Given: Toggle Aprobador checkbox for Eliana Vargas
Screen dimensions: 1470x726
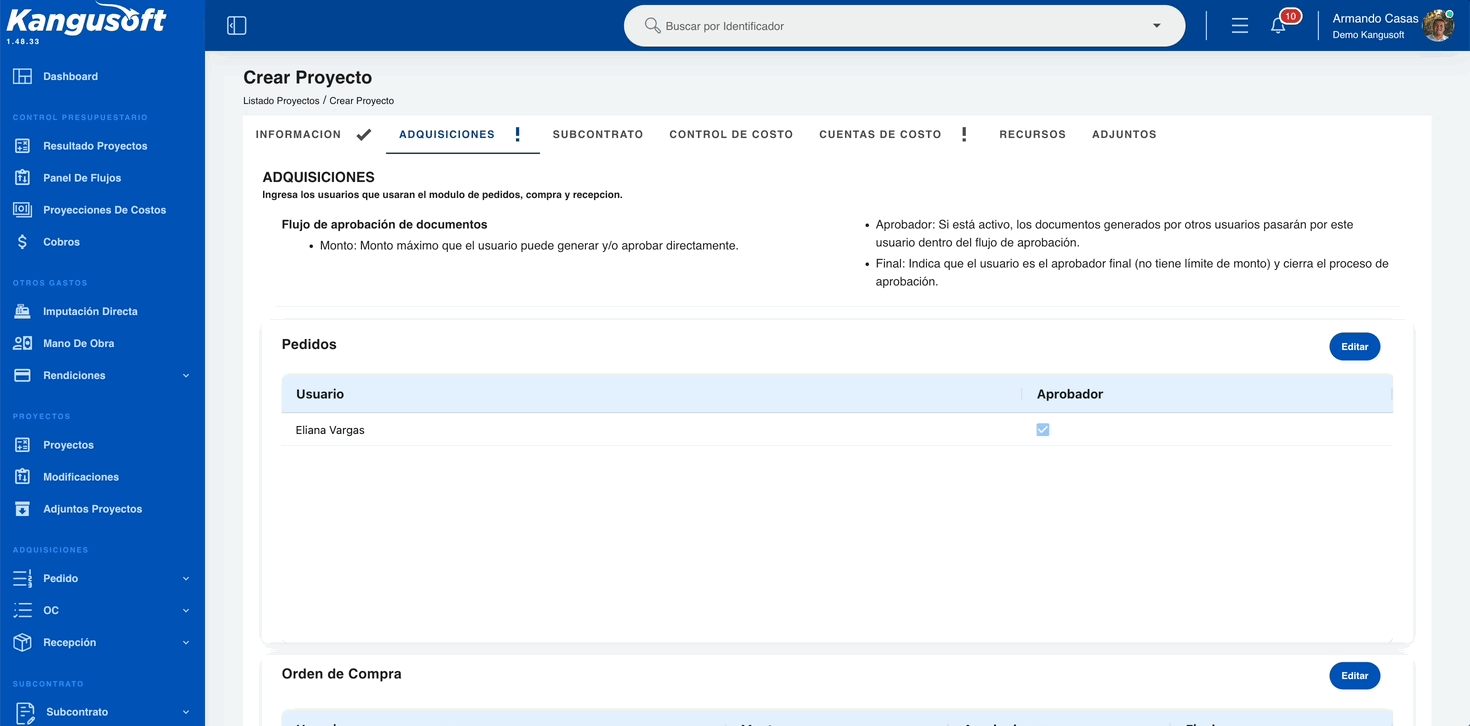Looking at the screenshot, I should pos(1043,430).
